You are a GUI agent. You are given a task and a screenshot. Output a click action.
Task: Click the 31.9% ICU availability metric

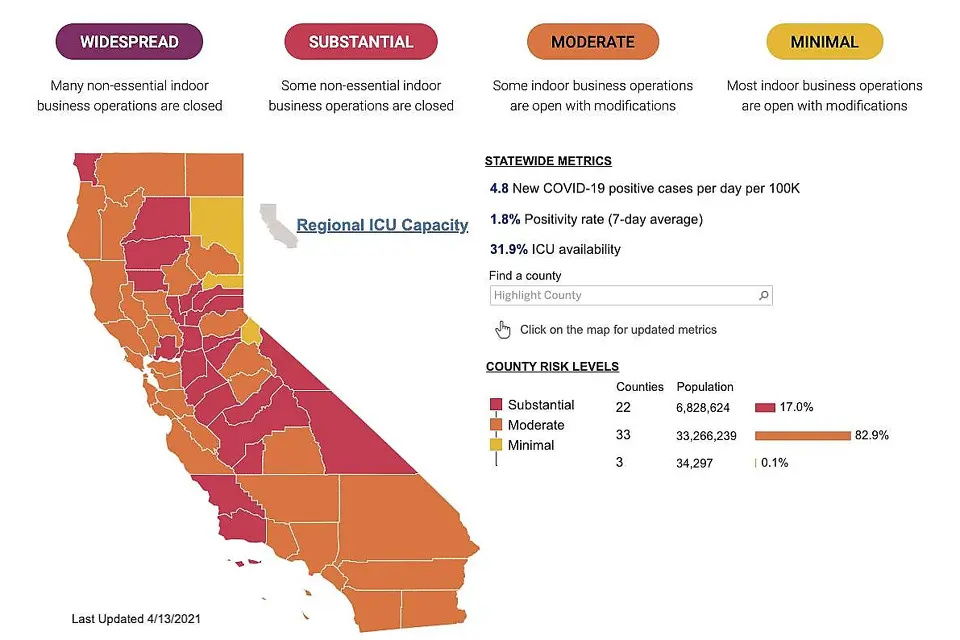(x=555, y=249)
